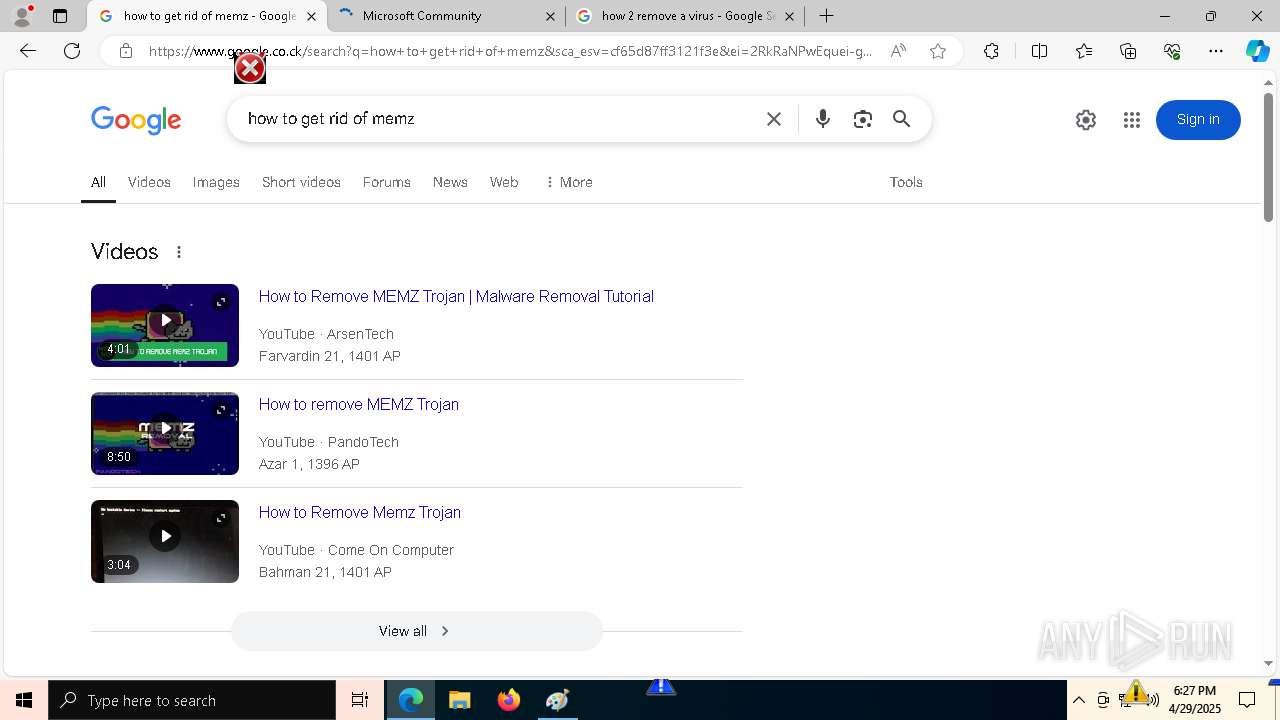Open search Tools options
Screen dimensions: 1280x720
[x=906, y=182]
